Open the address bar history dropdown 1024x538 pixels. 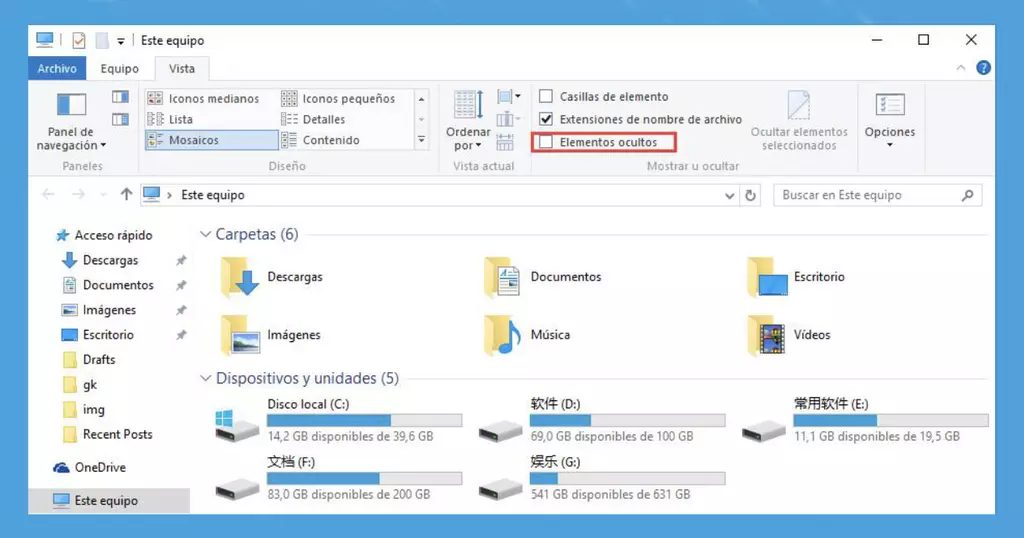click(729, 196)
